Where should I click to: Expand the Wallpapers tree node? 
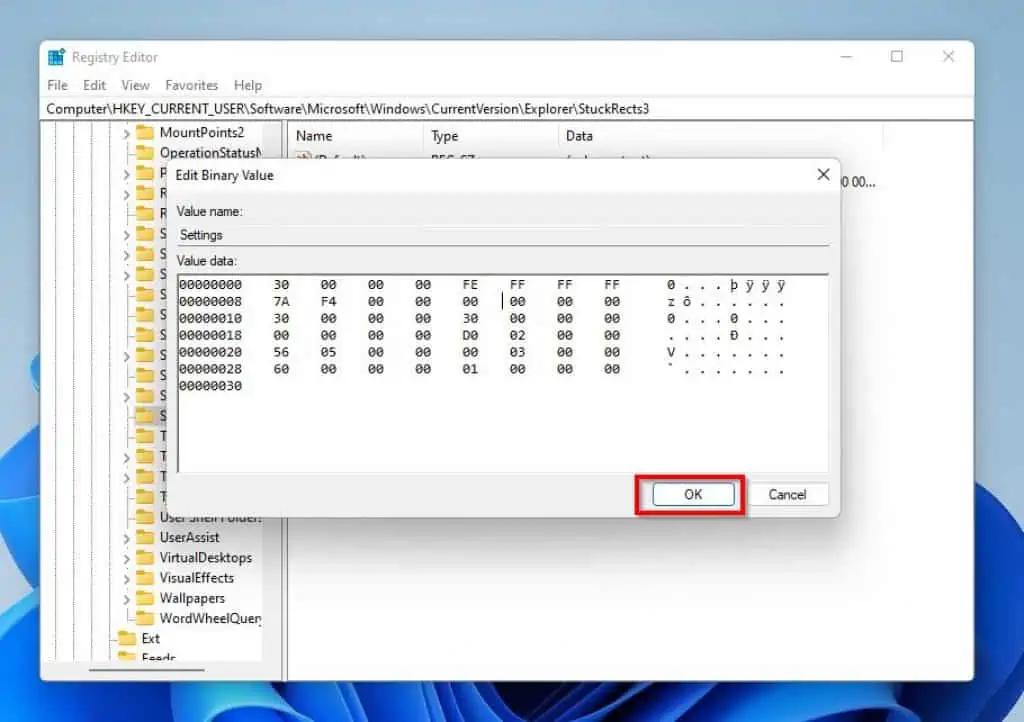(x=128, y=598)
